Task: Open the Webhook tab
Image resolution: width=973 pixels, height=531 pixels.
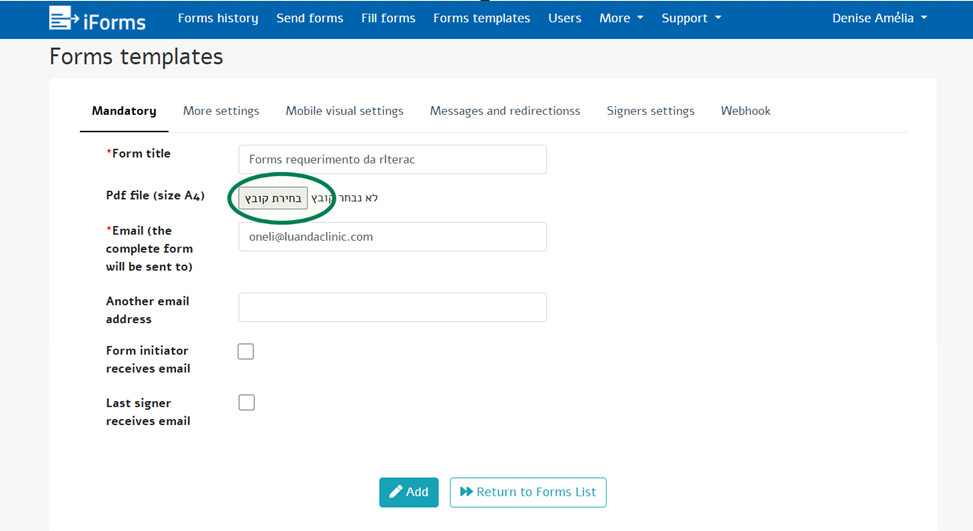Action: coord(745,111)
